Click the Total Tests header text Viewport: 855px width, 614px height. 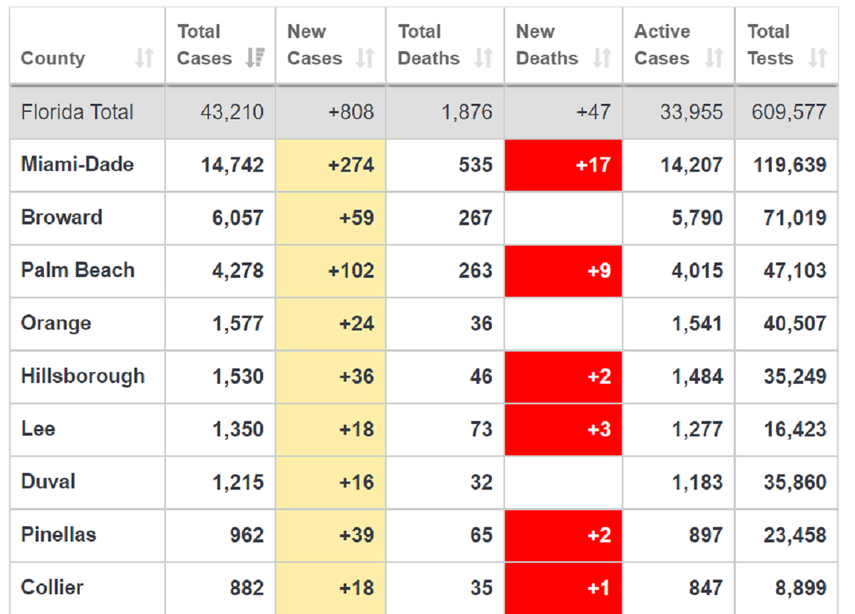(x=770, y=45)
